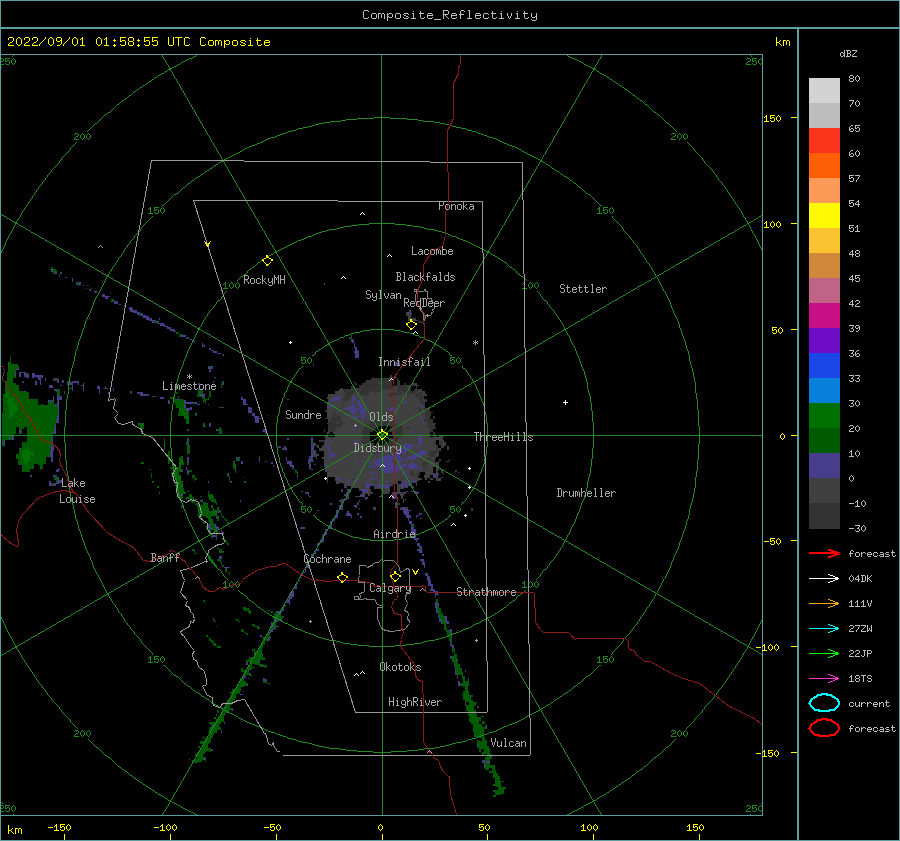Pick the light gray 70–80 dBZ band
900x841 pixels.
coord(824,91)
